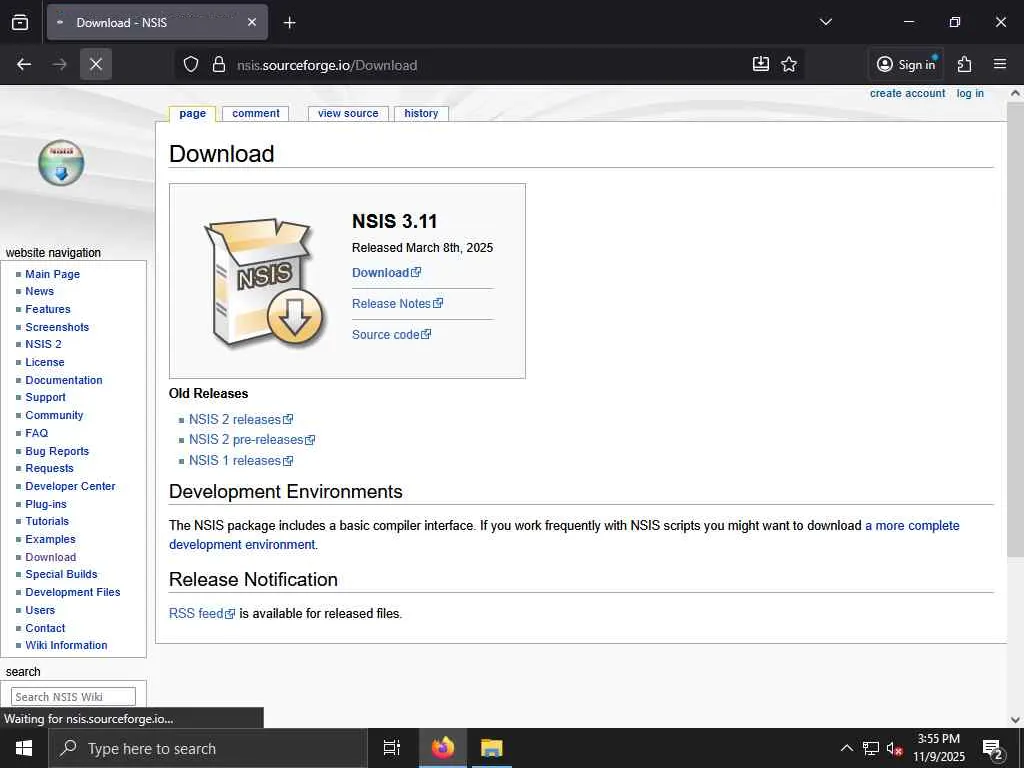Open Community in website navigation

tap(54, 415)
